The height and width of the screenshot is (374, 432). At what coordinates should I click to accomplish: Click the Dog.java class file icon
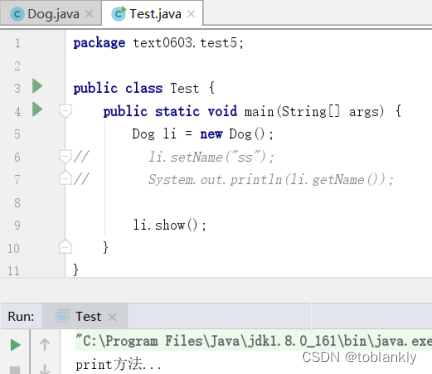click(17, 14)
